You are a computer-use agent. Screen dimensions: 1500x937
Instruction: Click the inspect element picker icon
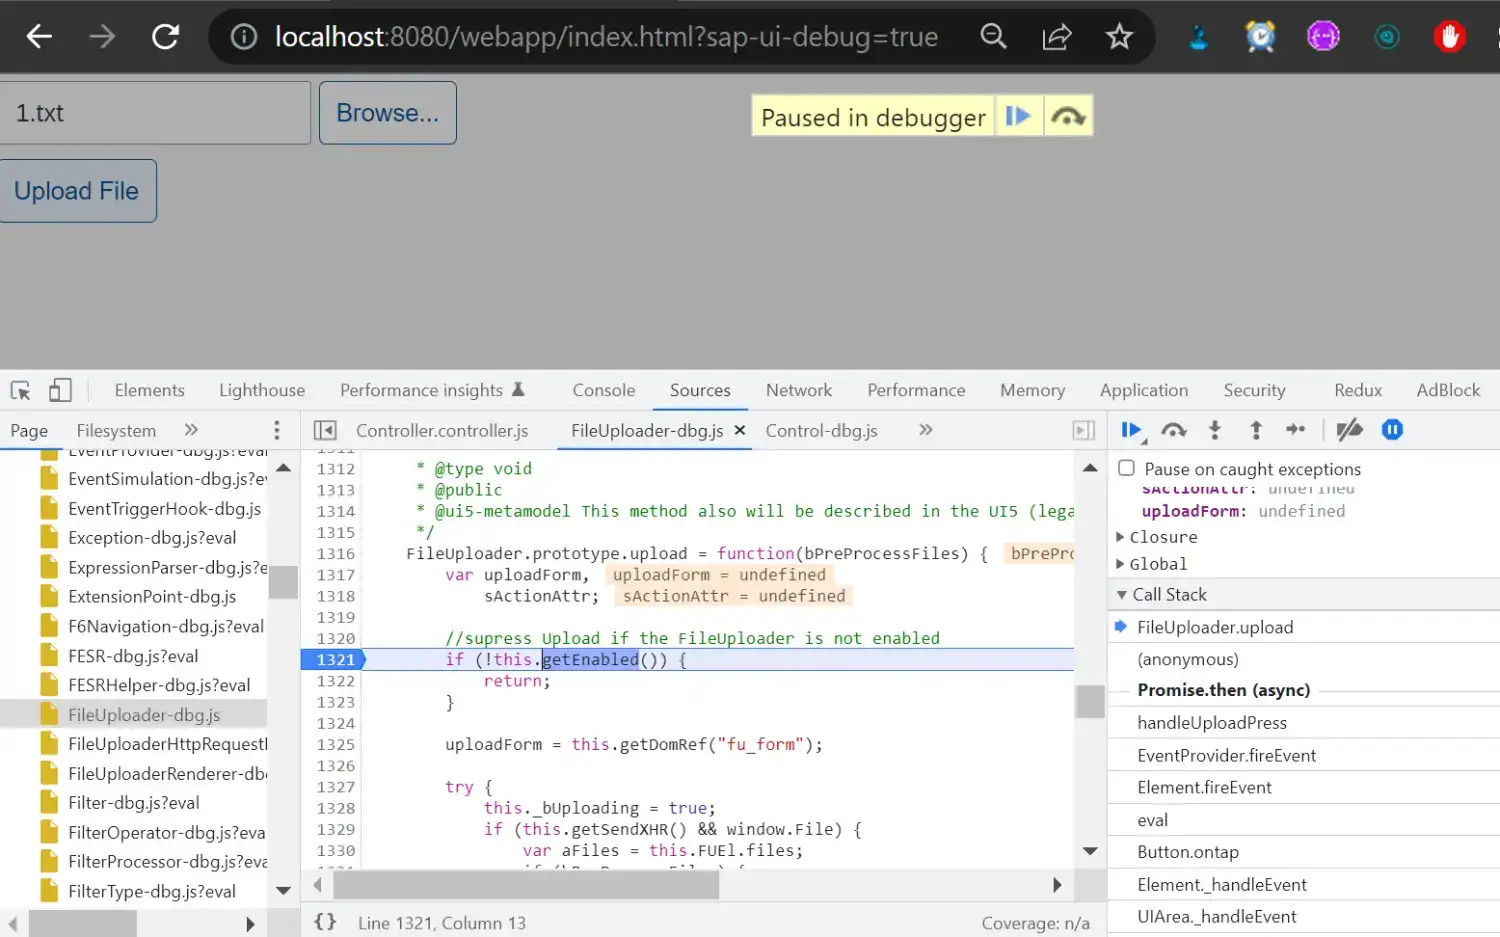(20, 390)
